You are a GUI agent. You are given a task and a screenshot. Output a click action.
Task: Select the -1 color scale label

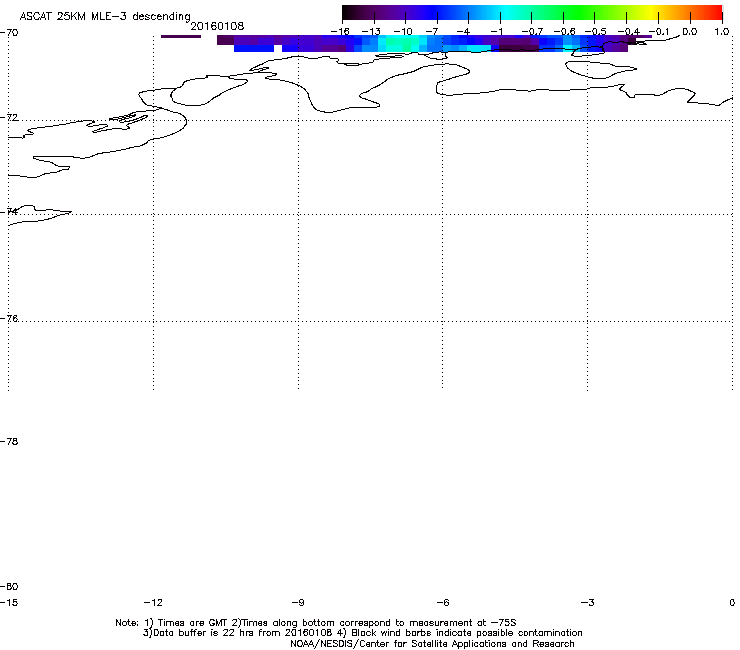pos(496,32)
